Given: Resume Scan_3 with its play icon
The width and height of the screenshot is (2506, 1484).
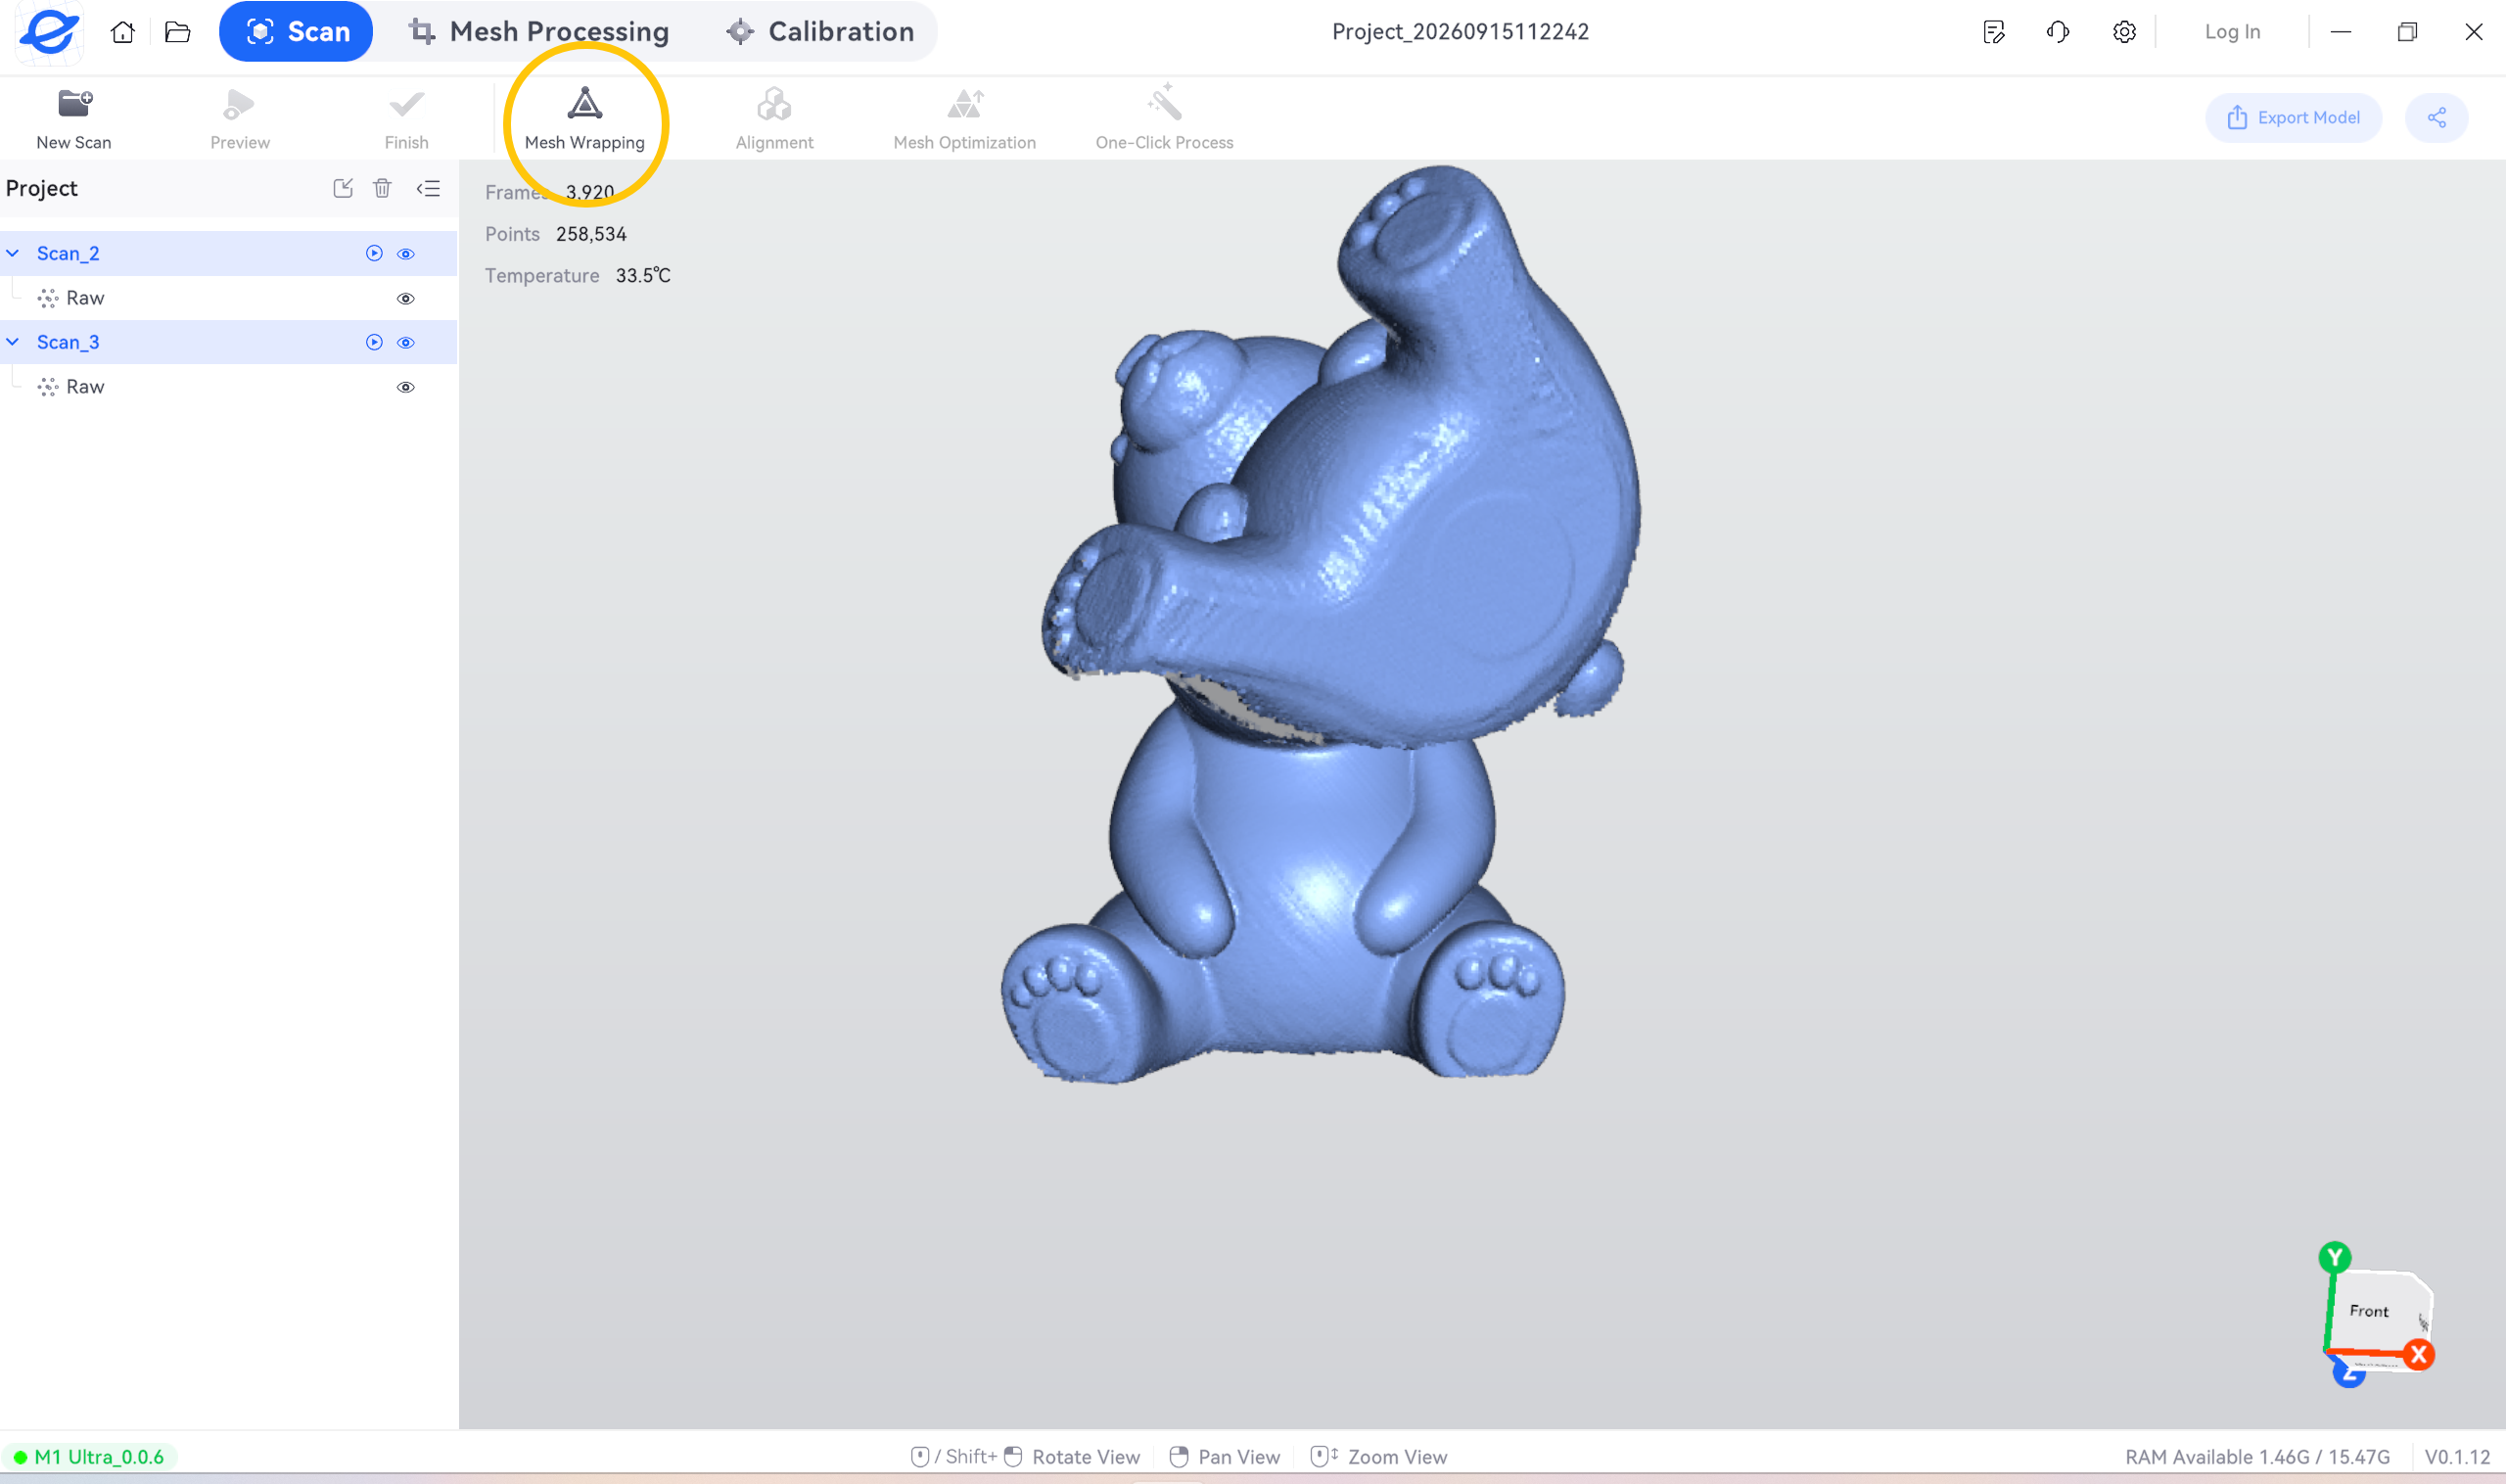Looking at the screenshot, I should 374,343.
